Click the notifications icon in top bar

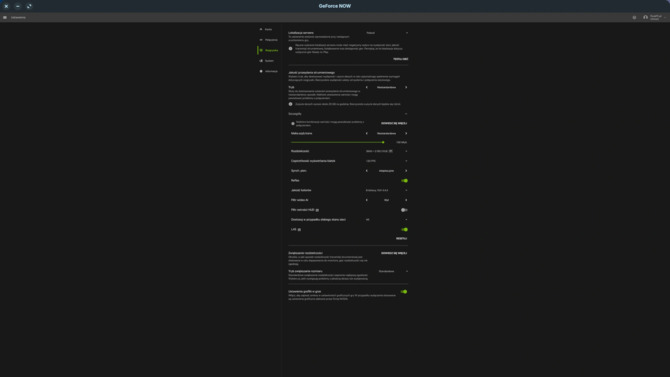[634, 18]
